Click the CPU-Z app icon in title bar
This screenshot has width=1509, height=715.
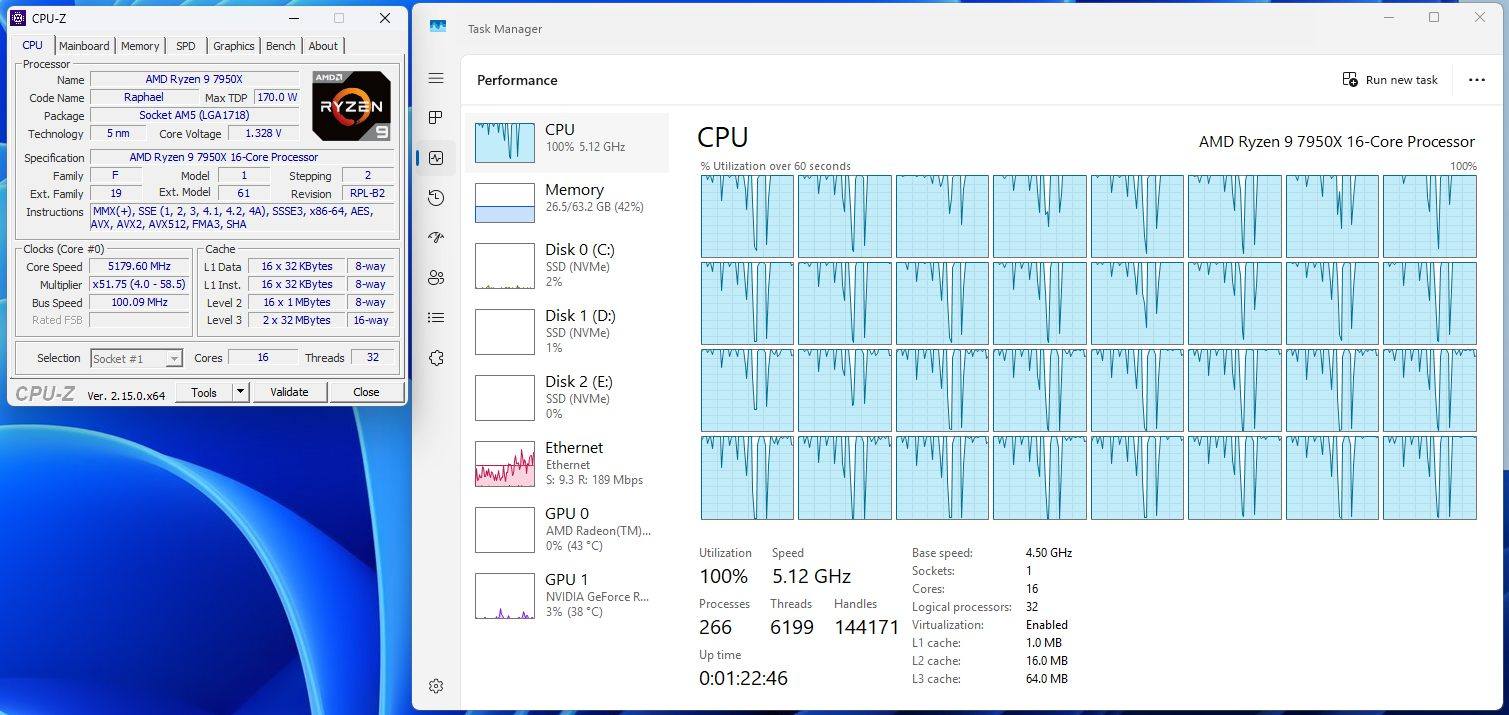[17, 18]
